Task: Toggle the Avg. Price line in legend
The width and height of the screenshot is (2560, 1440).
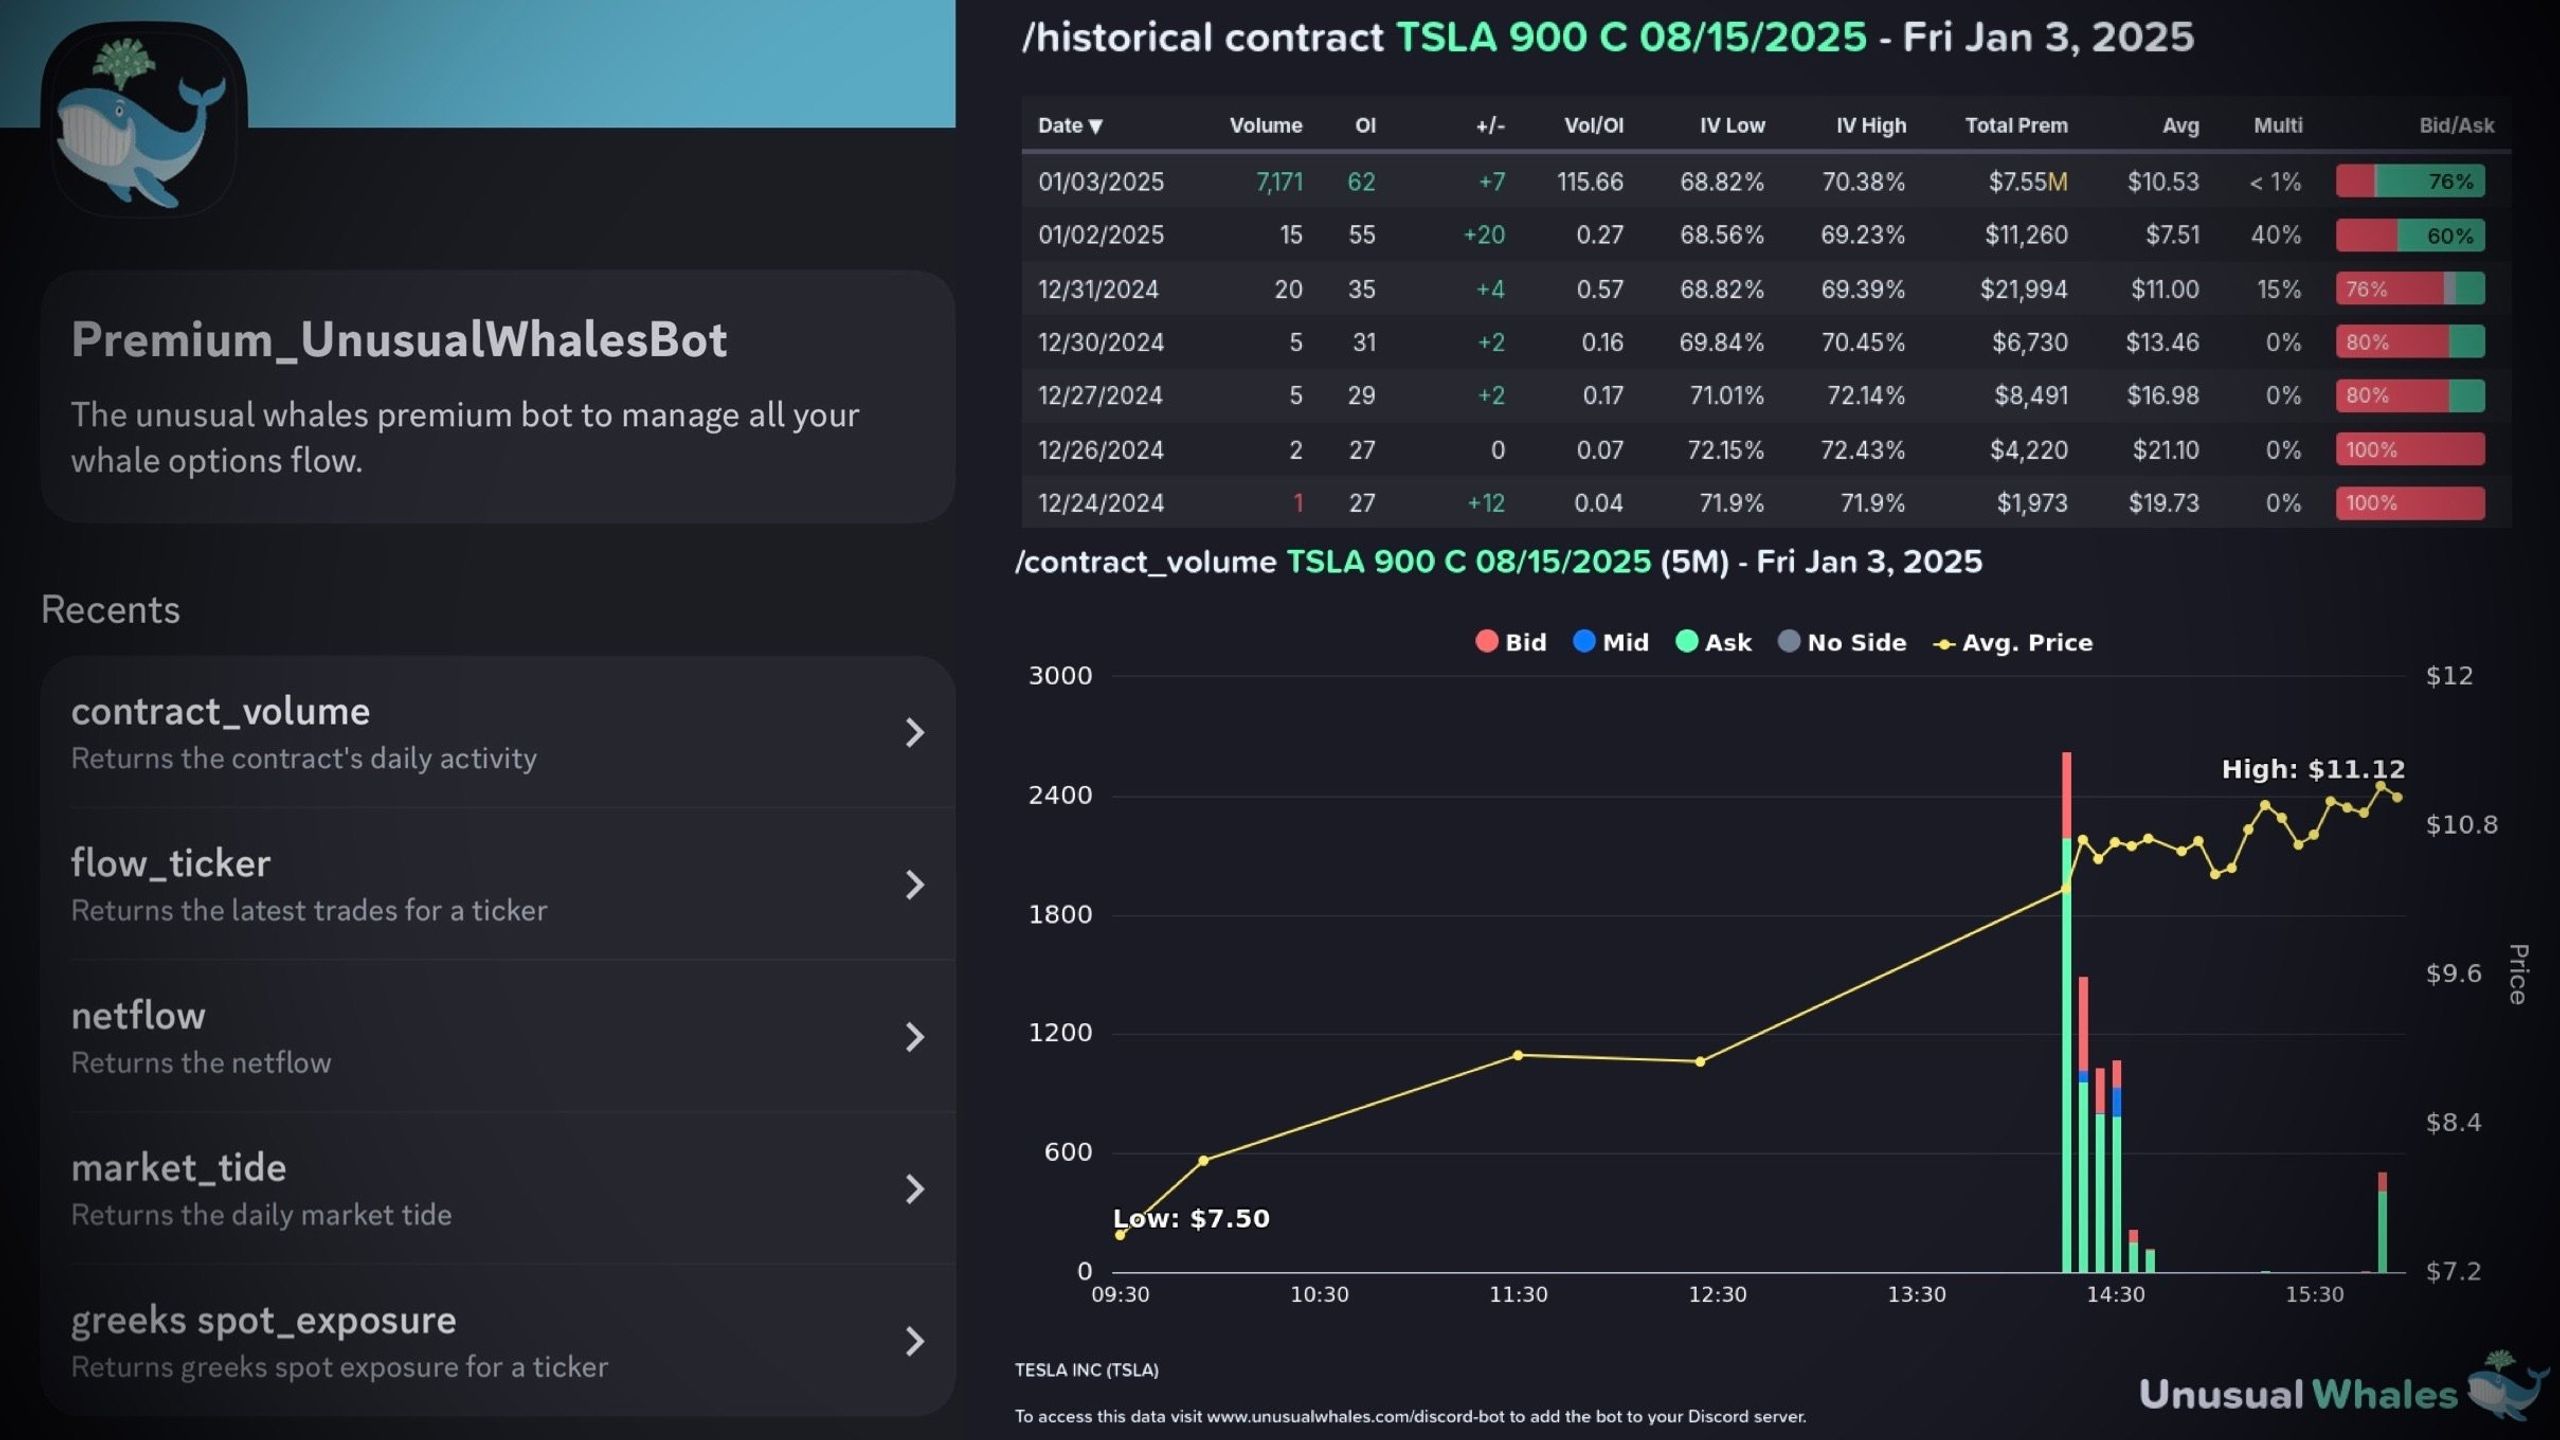Action: 2013,642
